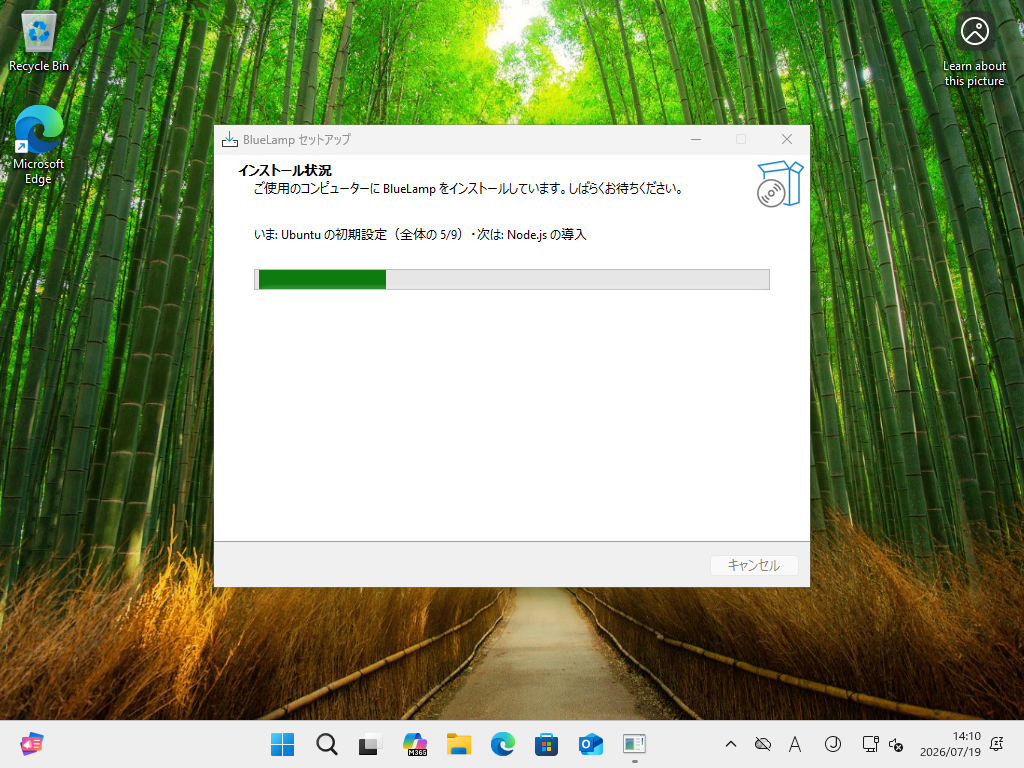This screenshot has width=1024, height=768.
Task: Click the キャンセル button in BlueLamp setup
Action: click(x=754, y=565)
